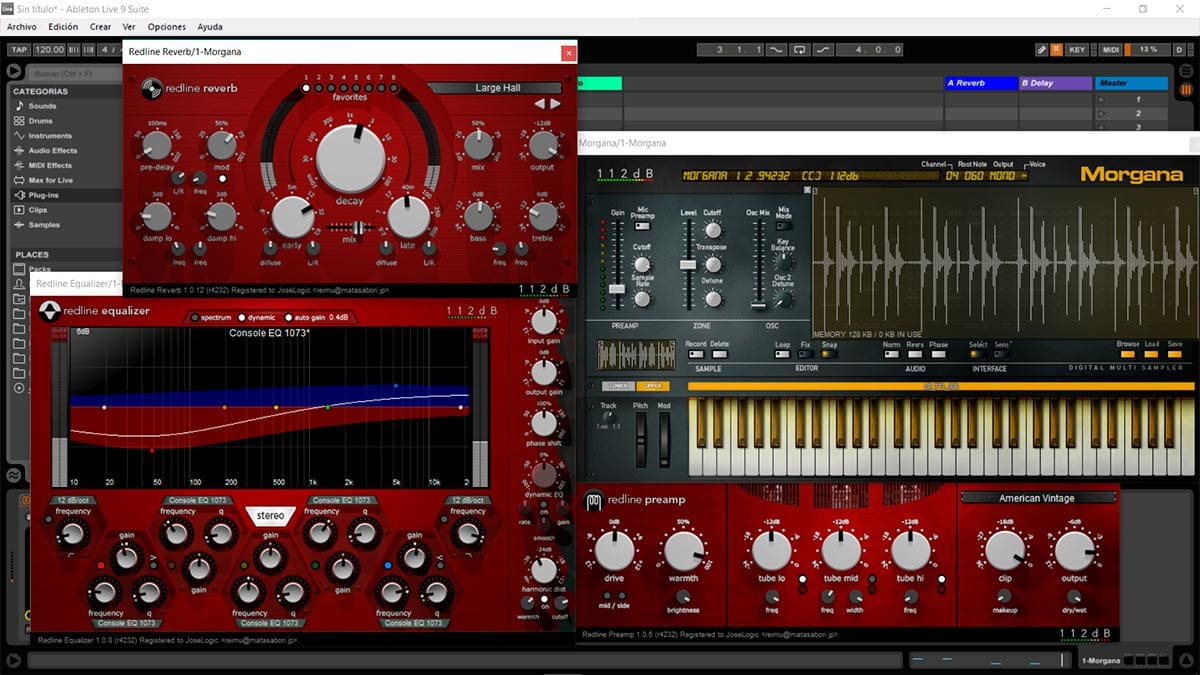The width and height of the screenshot is (1200, 675).
Task: Open the American Vintage preset dropdown
Action: (1037, 498)
